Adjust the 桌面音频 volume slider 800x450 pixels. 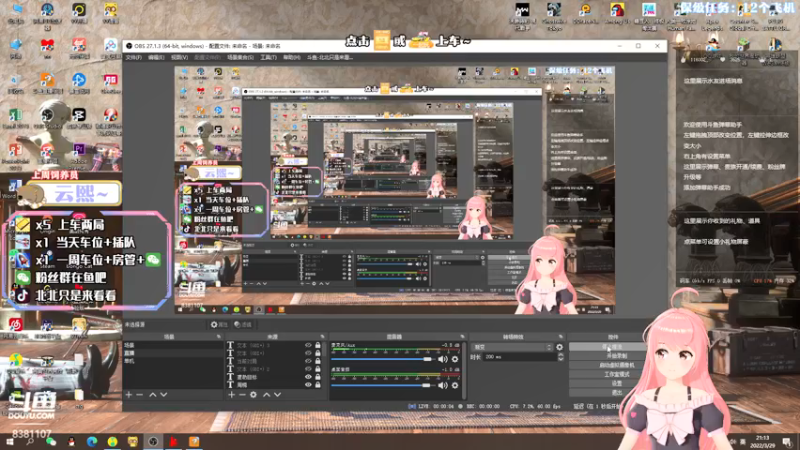(382, 385)
